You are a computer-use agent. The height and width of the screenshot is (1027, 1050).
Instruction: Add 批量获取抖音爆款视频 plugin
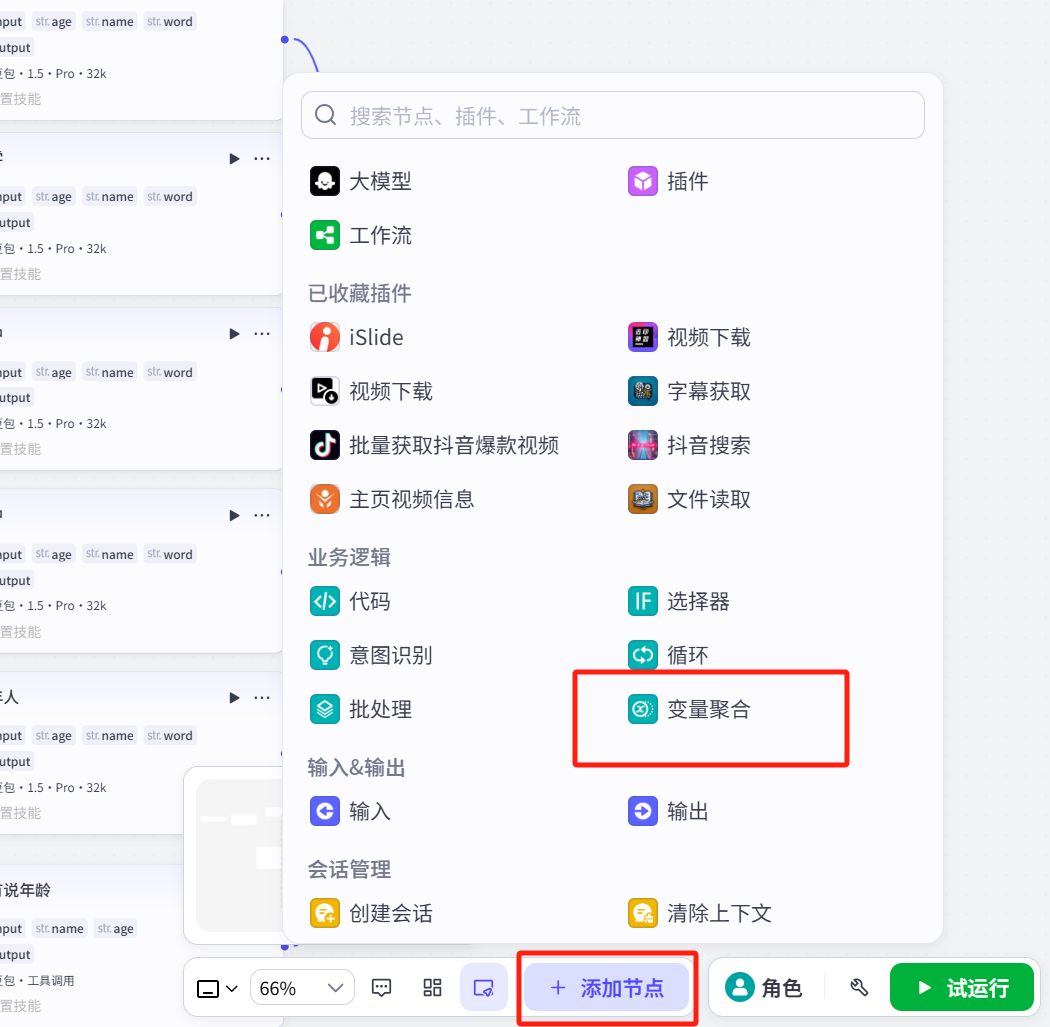click(434, 445)
